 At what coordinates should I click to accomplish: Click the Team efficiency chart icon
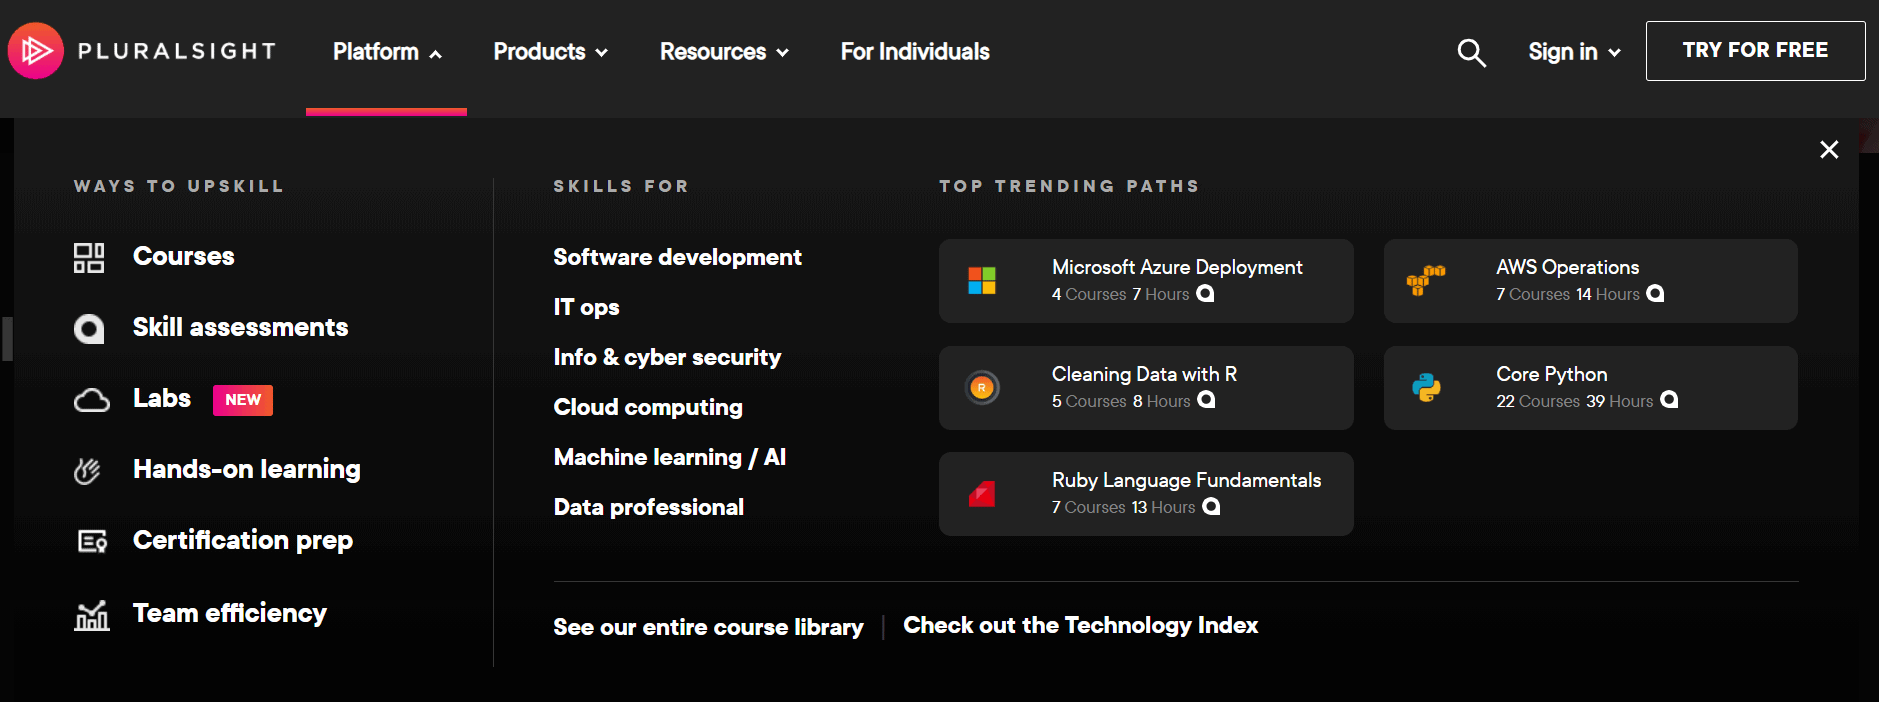click(x=92, y=614)
